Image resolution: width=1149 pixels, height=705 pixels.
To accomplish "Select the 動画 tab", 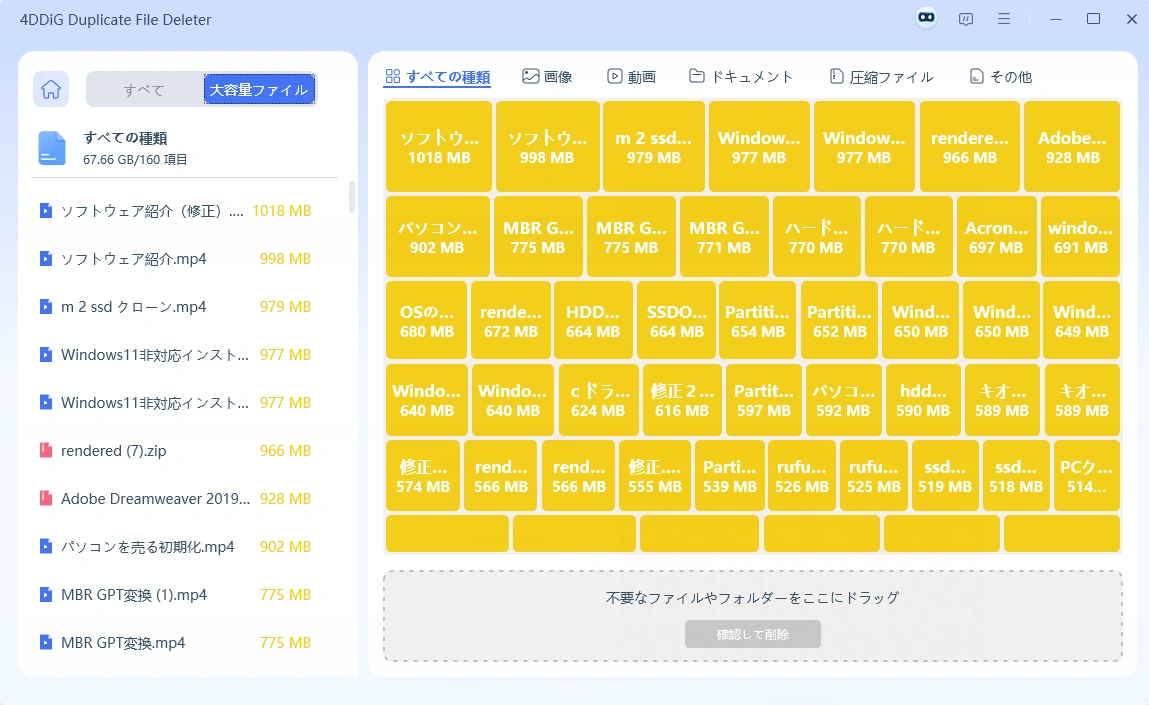I will pos(631,77).
